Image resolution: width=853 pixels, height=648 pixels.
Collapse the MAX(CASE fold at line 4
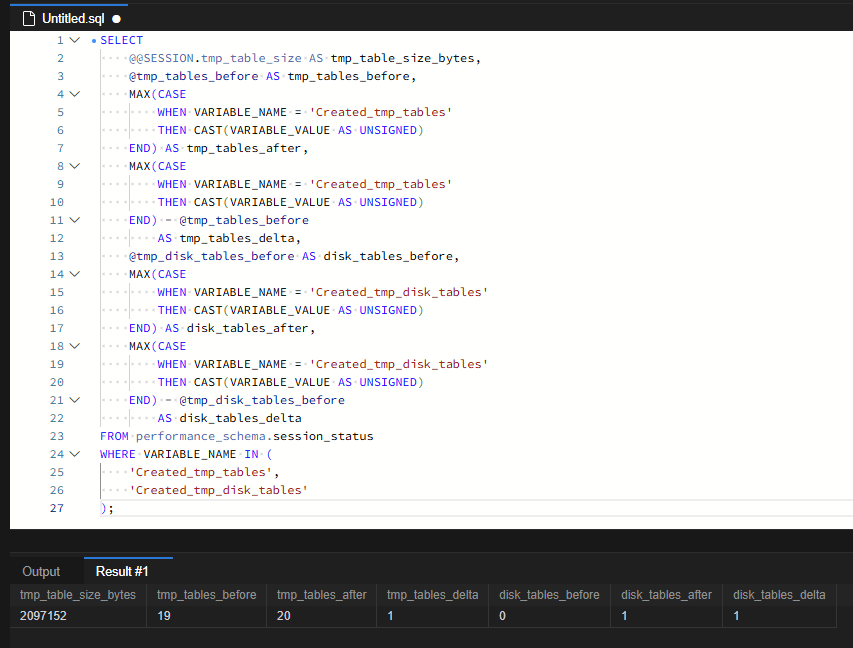coord(75,94)
